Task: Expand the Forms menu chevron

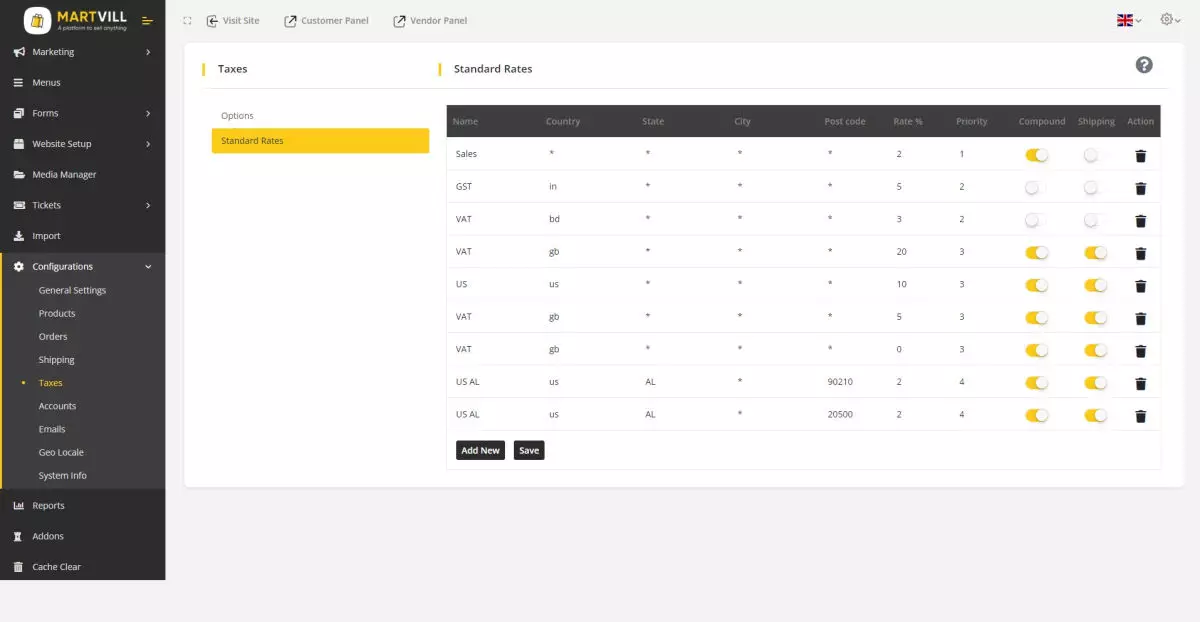Action: point(148,113)
